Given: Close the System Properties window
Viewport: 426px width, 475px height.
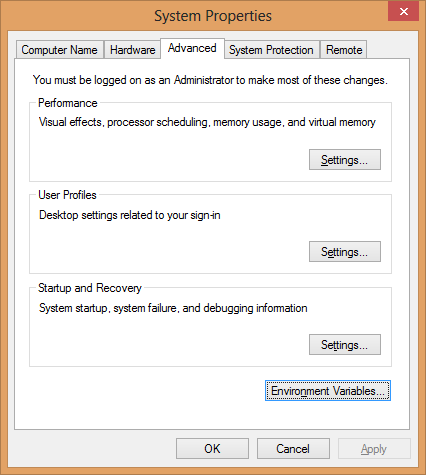Looking at the screenshot, I should [403, 12].
